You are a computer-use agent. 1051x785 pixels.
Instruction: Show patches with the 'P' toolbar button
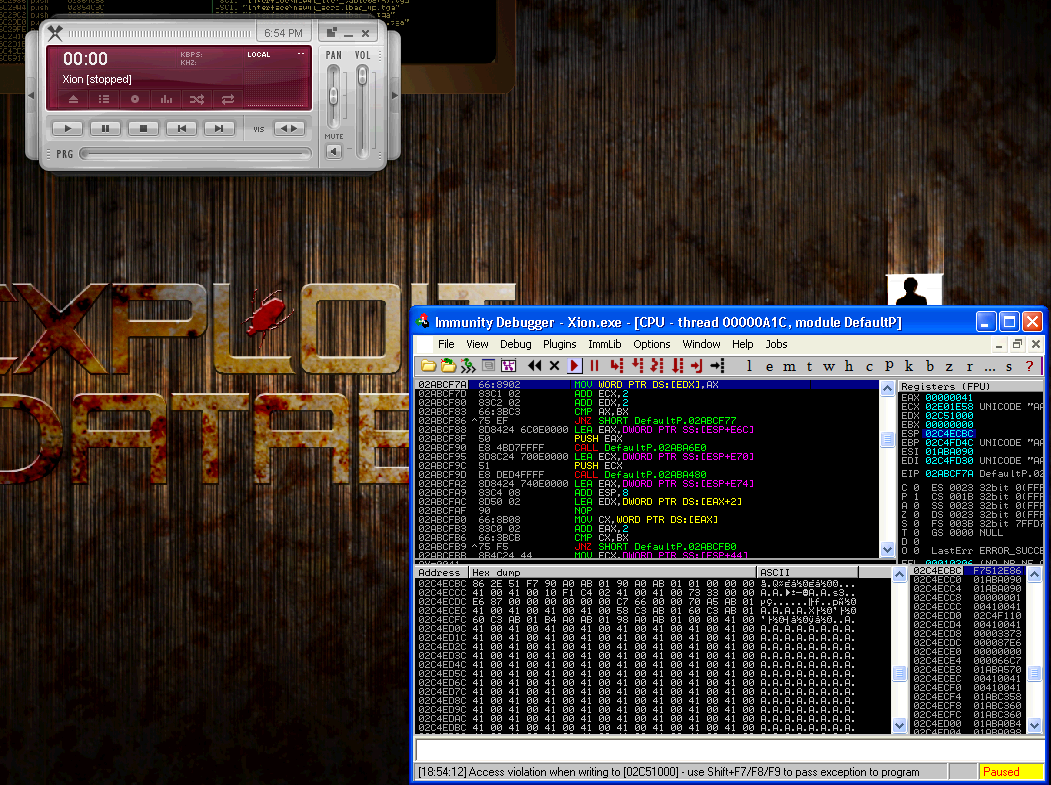(x=889, y=366)
